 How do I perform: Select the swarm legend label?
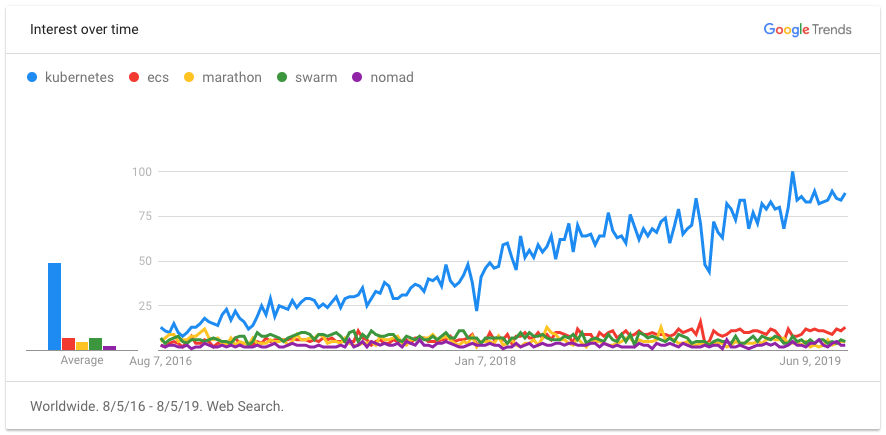coord(315,77)
